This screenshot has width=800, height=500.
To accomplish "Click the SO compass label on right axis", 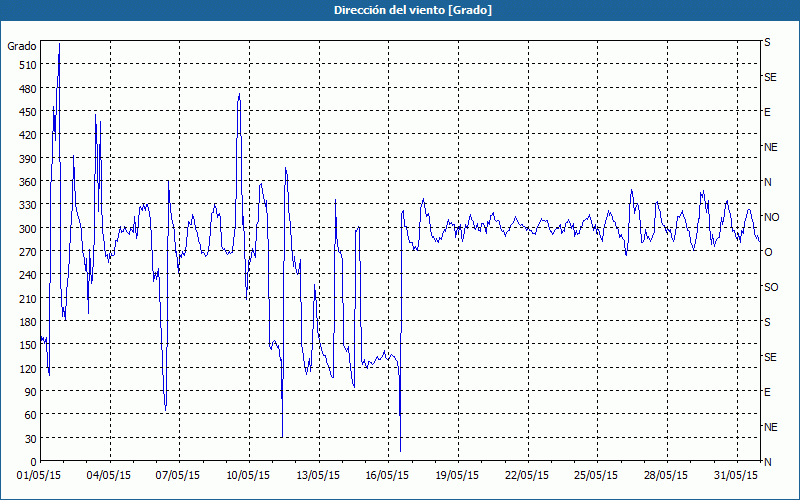I will (x=771, y=287).
